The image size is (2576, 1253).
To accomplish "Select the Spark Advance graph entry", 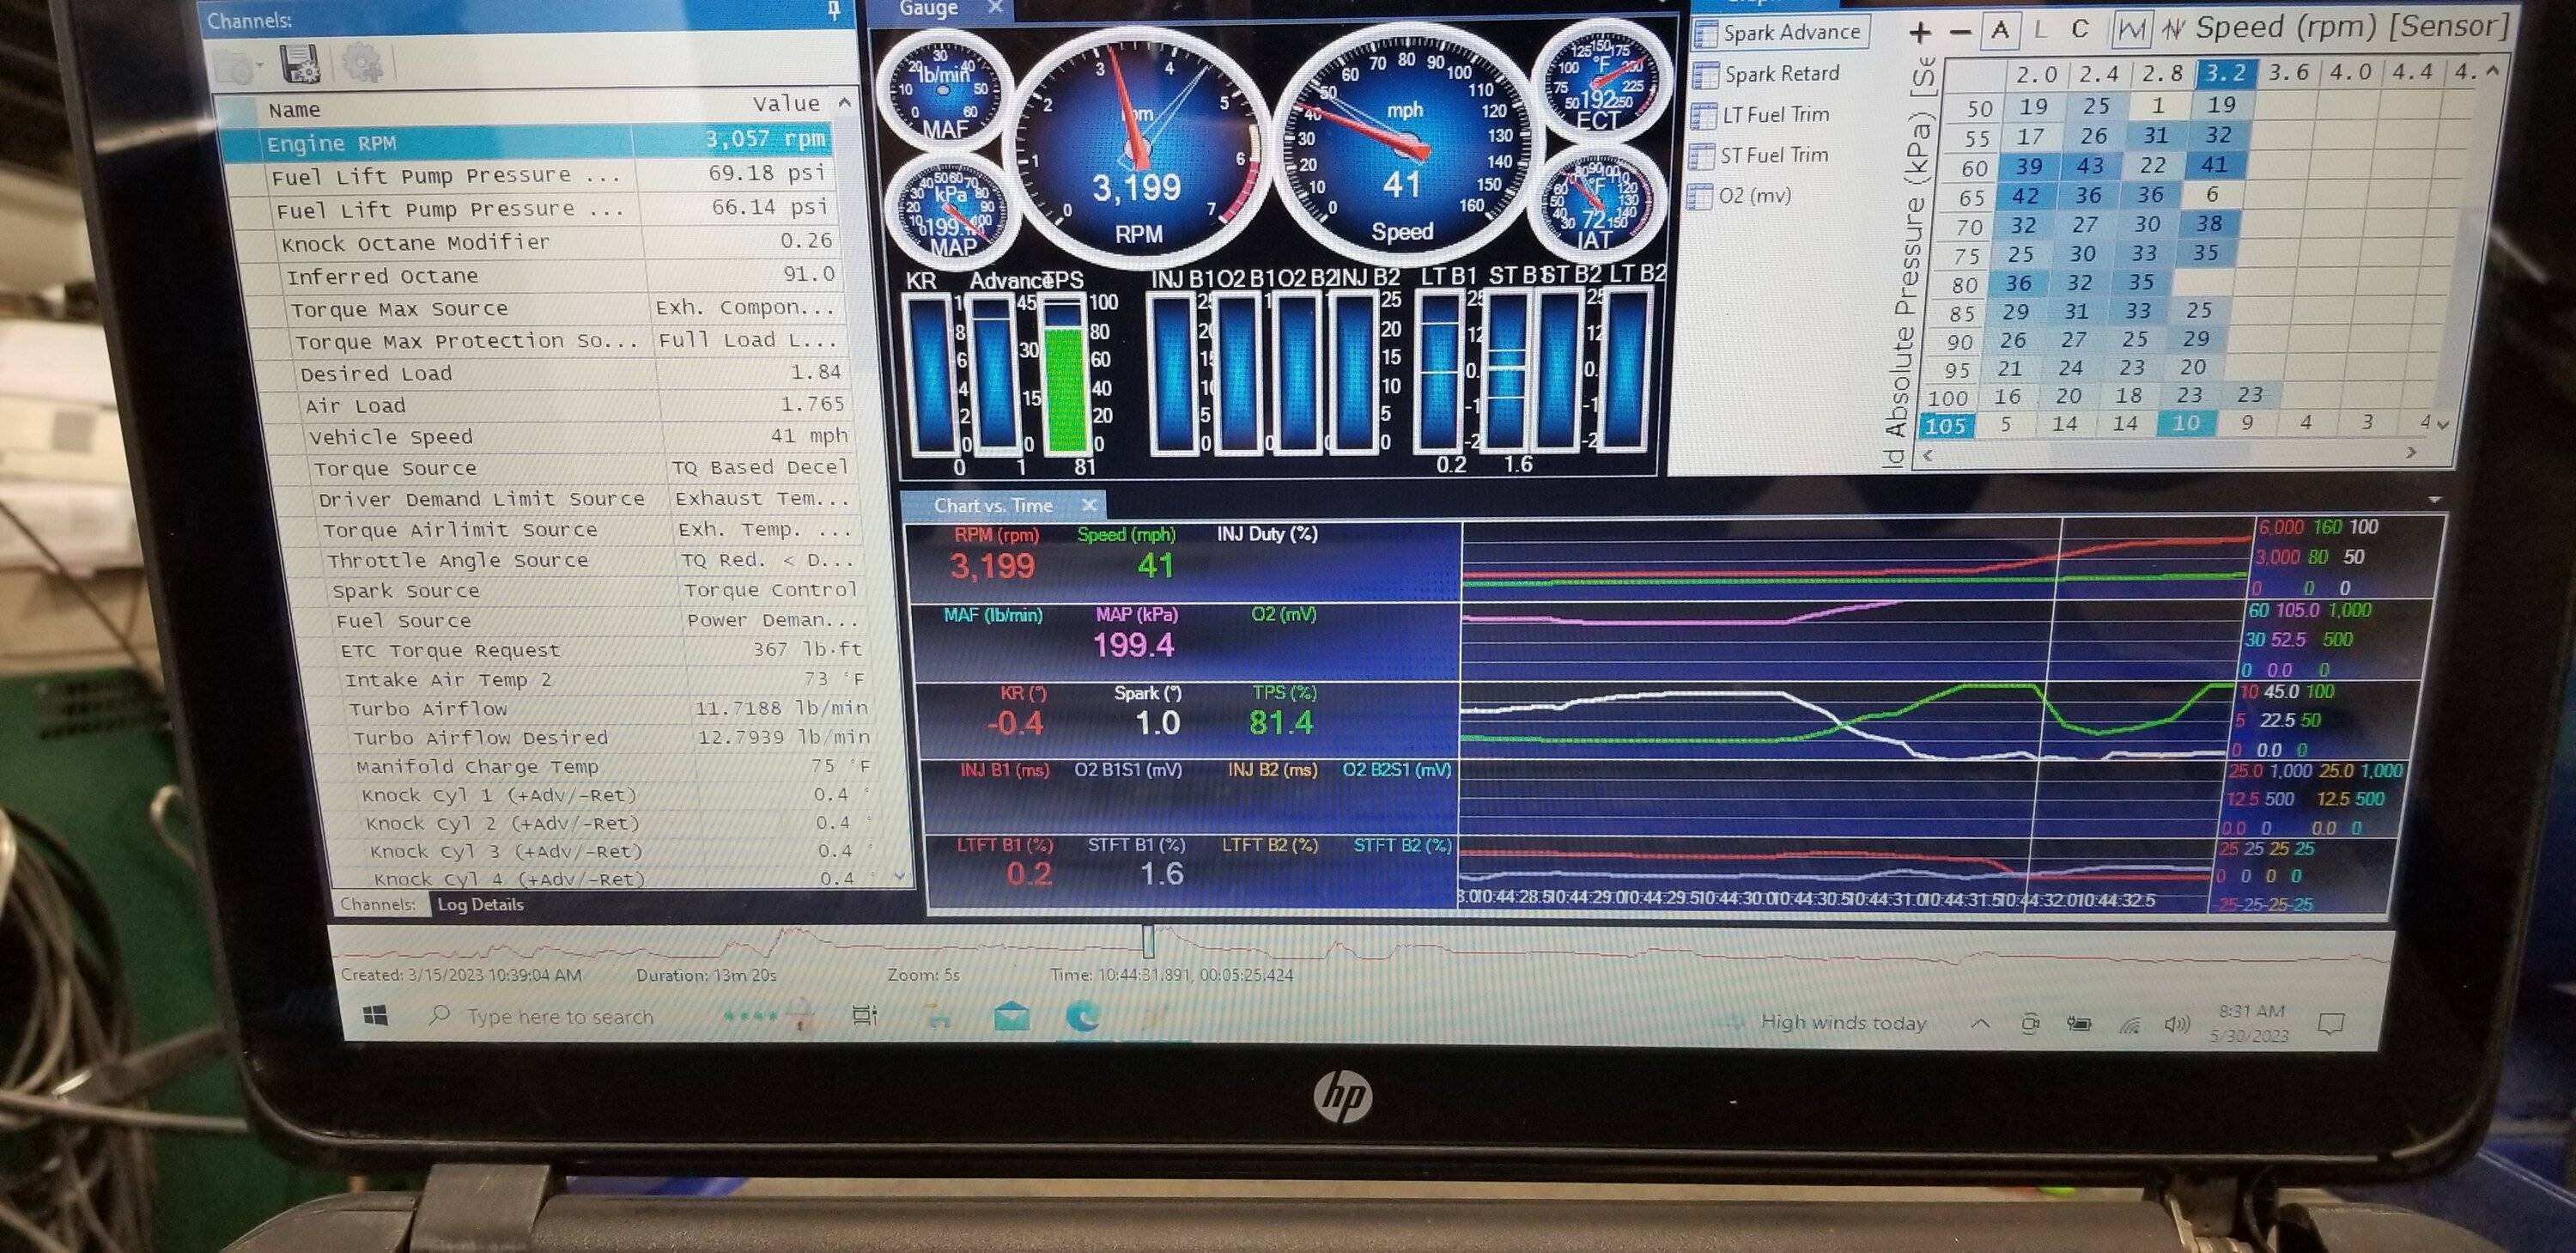I will [x=1780, y=32].
